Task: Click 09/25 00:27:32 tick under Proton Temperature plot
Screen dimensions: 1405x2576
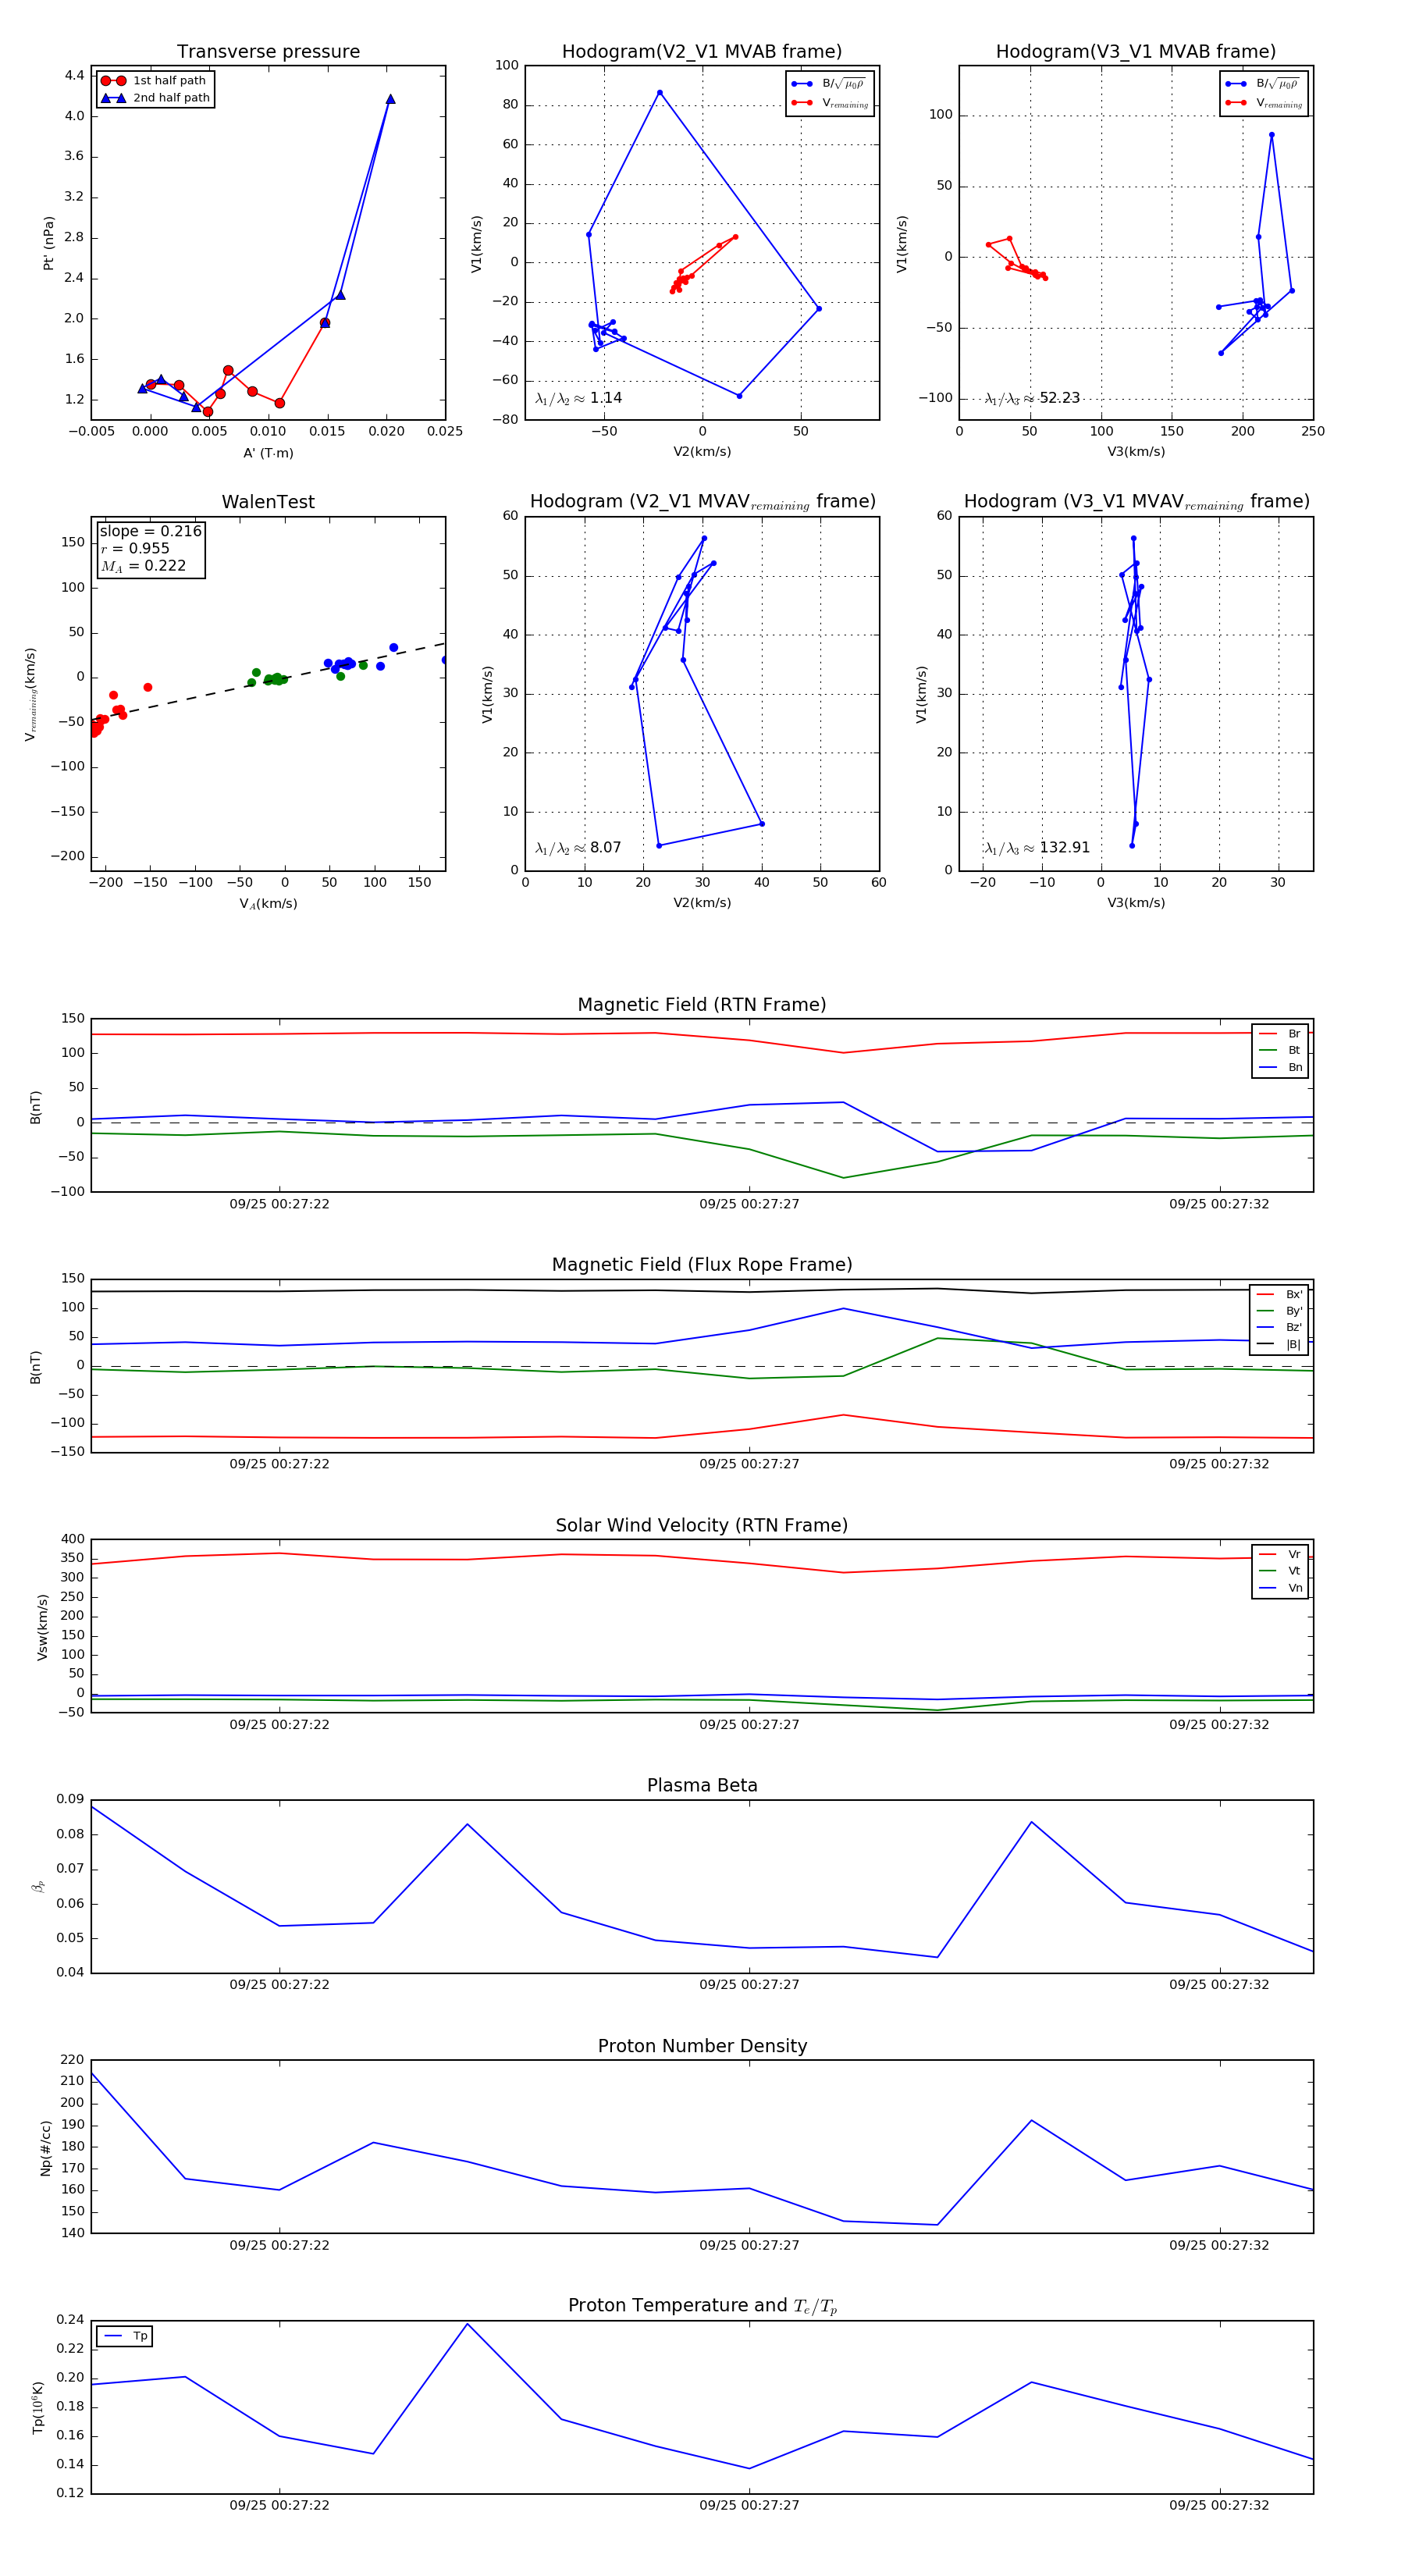Action: (1219, 2506)
